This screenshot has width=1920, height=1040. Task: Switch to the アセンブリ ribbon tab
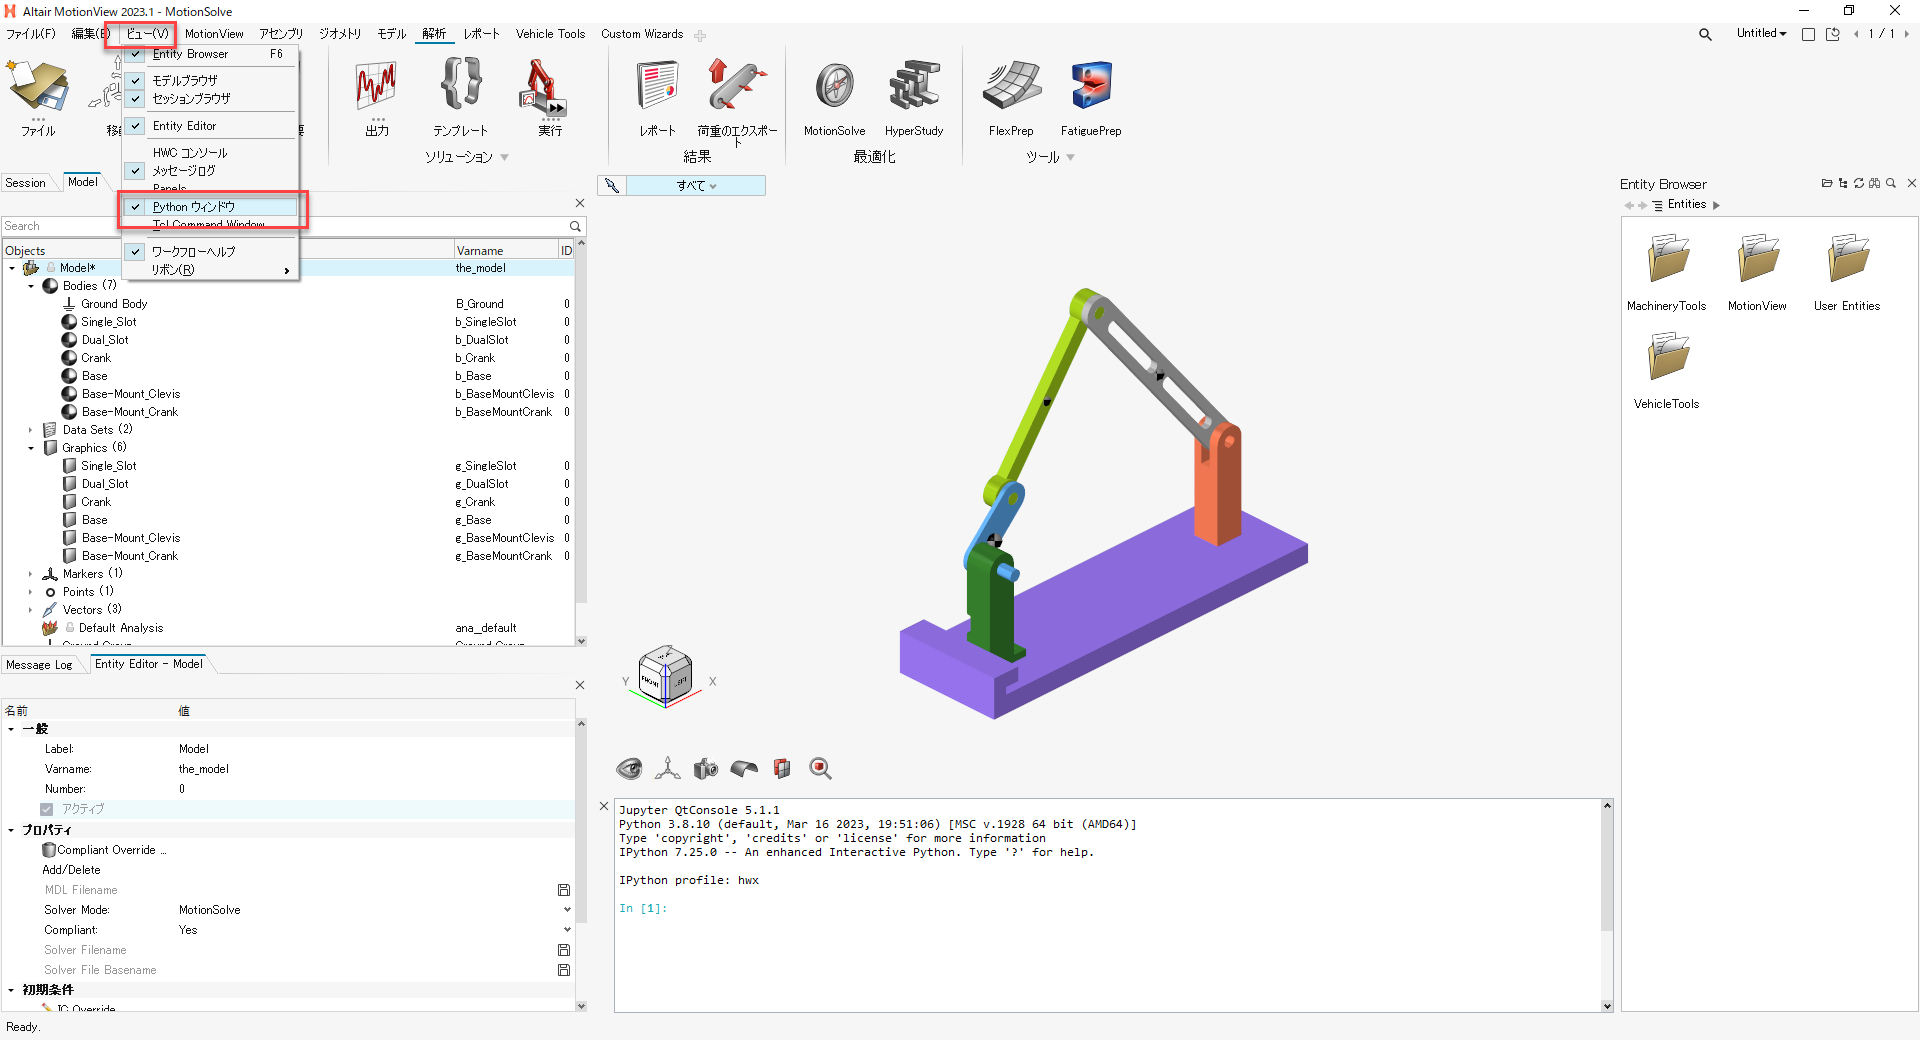tap(281, 34)
